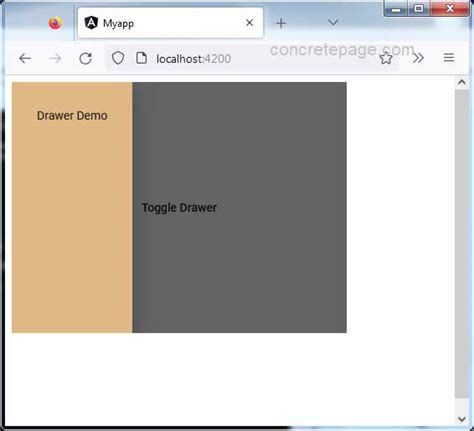Viewport: 474px width, 431px height.
Task: Select the Myapp browser tab
Action: click(170, 23)
